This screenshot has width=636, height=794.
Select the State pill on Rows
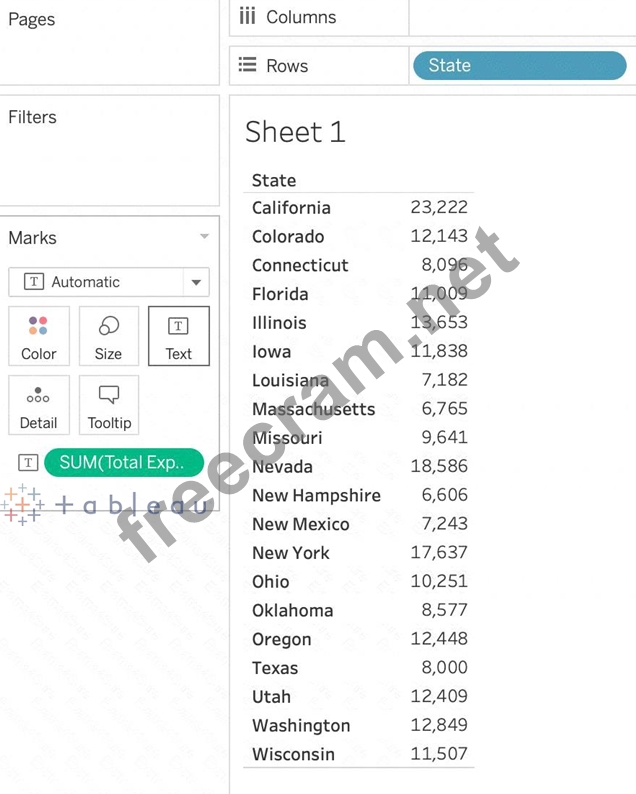pos(519,66)
